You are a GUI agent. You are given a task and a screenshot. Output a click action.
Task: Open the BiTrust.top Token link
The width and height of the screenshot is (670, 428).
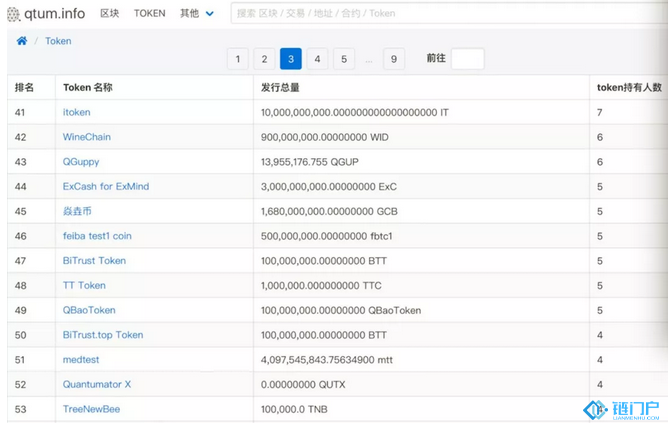tap(103, 335)
